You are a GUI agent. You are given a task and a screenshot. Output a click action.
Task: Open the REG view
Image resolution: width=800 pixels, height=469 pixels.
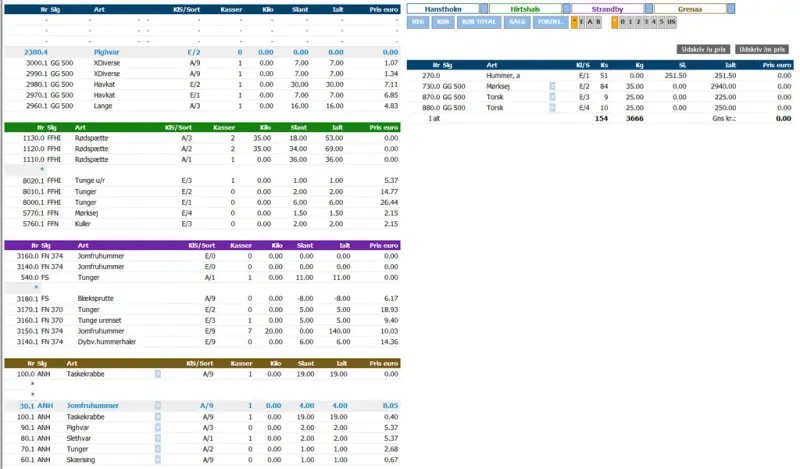(418, 22)
